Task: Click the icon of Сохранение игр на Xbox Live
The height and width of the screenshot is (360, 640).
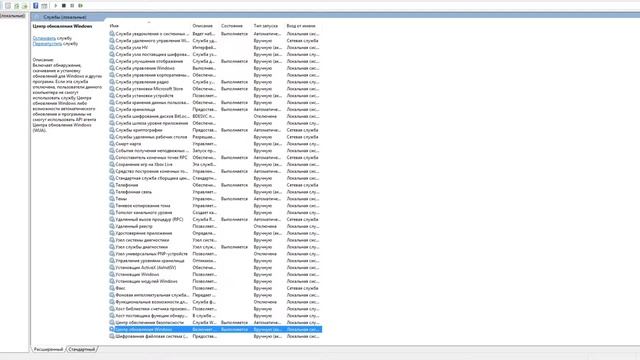Action: (112, 164)
